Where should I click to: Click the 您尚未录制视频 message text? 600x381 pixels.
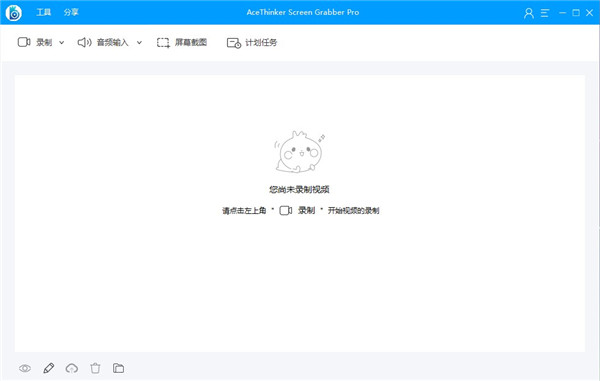click(299, 189)
